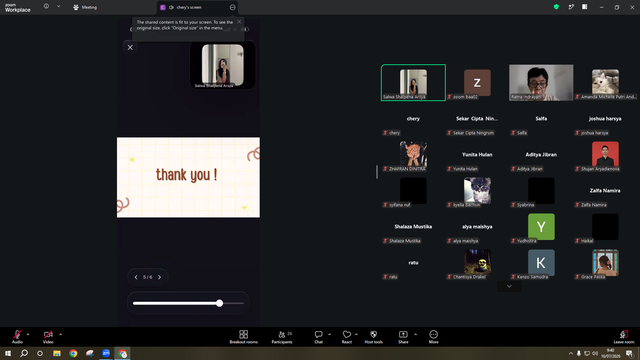Show hidden system tray icons
Viewport: 640px width, 360px height.
pos(571,353)
